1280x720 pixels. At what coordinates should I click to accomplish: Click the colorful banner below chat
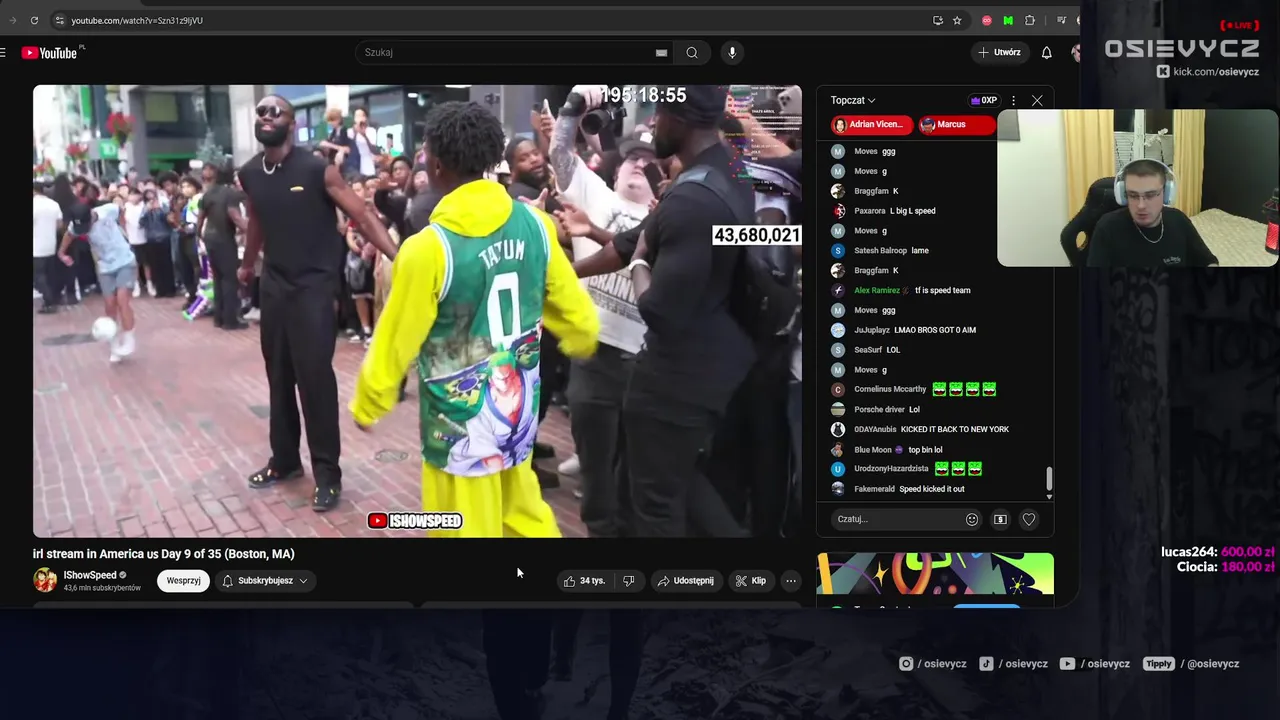[935, 574]
